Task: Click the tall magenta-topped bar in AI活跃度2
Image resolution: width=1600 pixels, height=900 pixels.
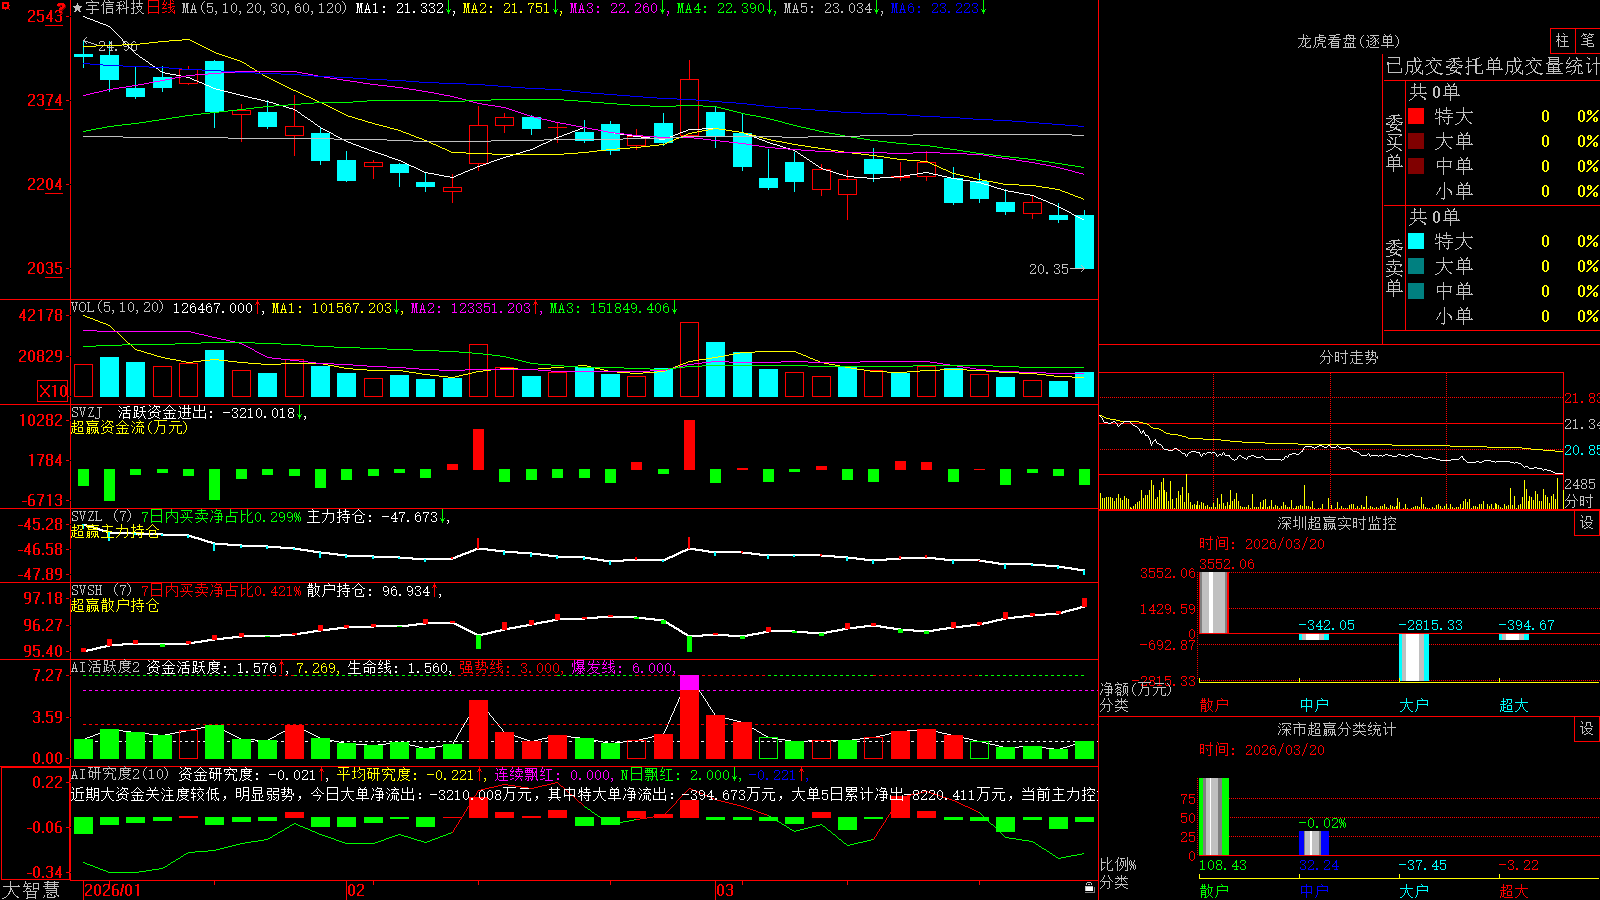Action: click(689, 718)
